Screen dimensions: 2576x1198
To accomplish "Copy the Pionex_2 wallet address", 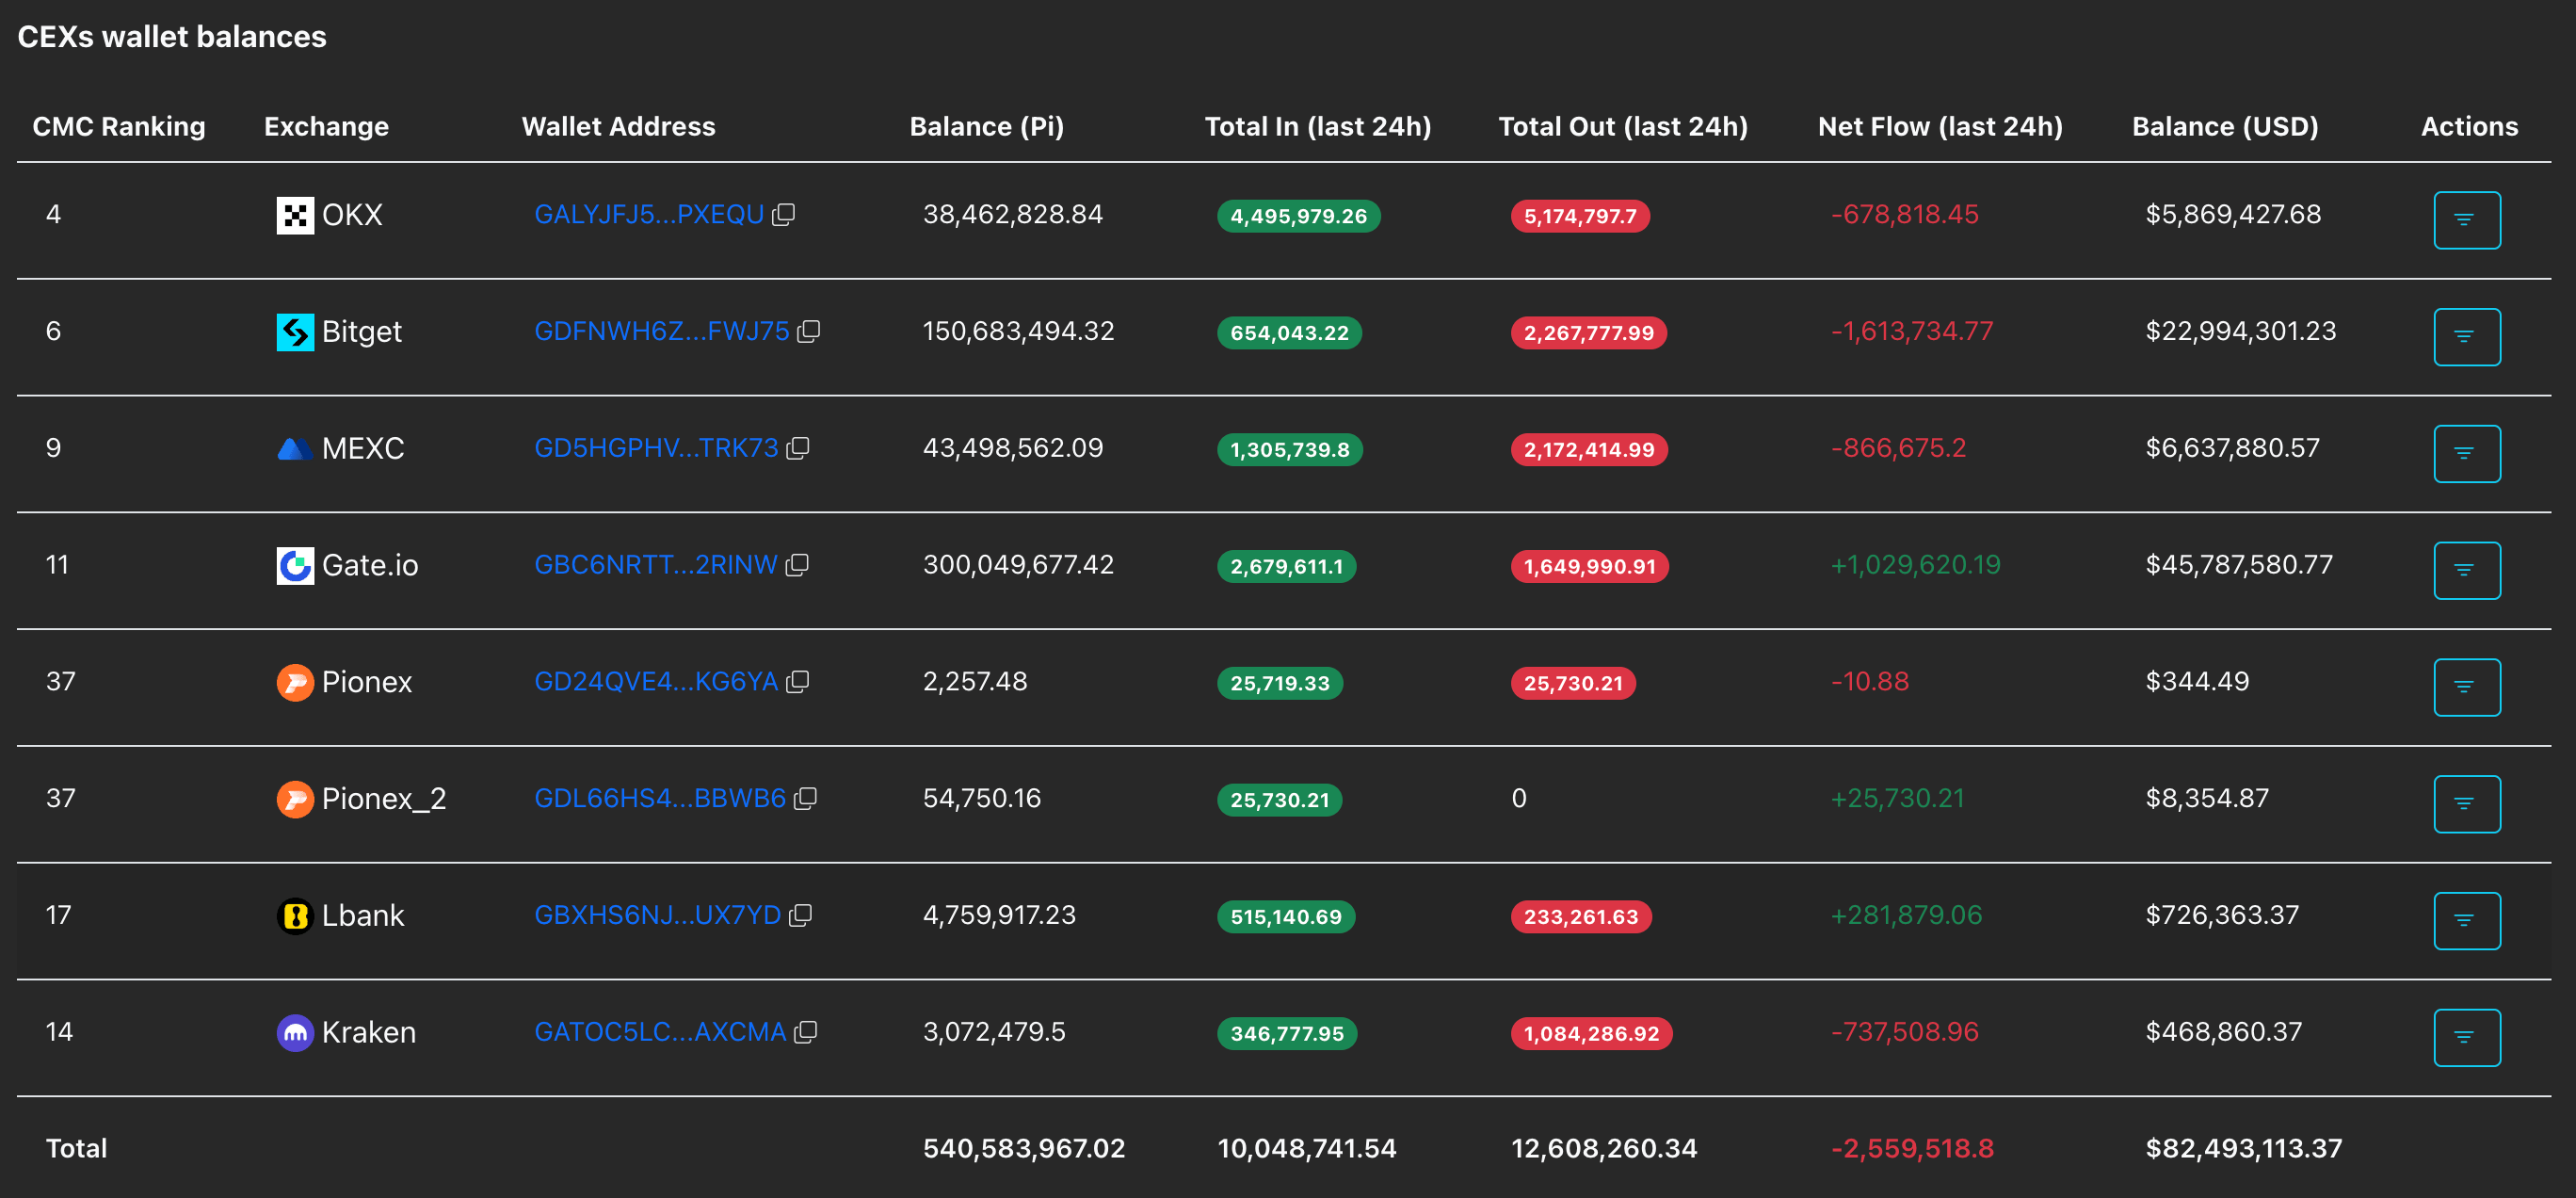I will (x=805, y=799).
